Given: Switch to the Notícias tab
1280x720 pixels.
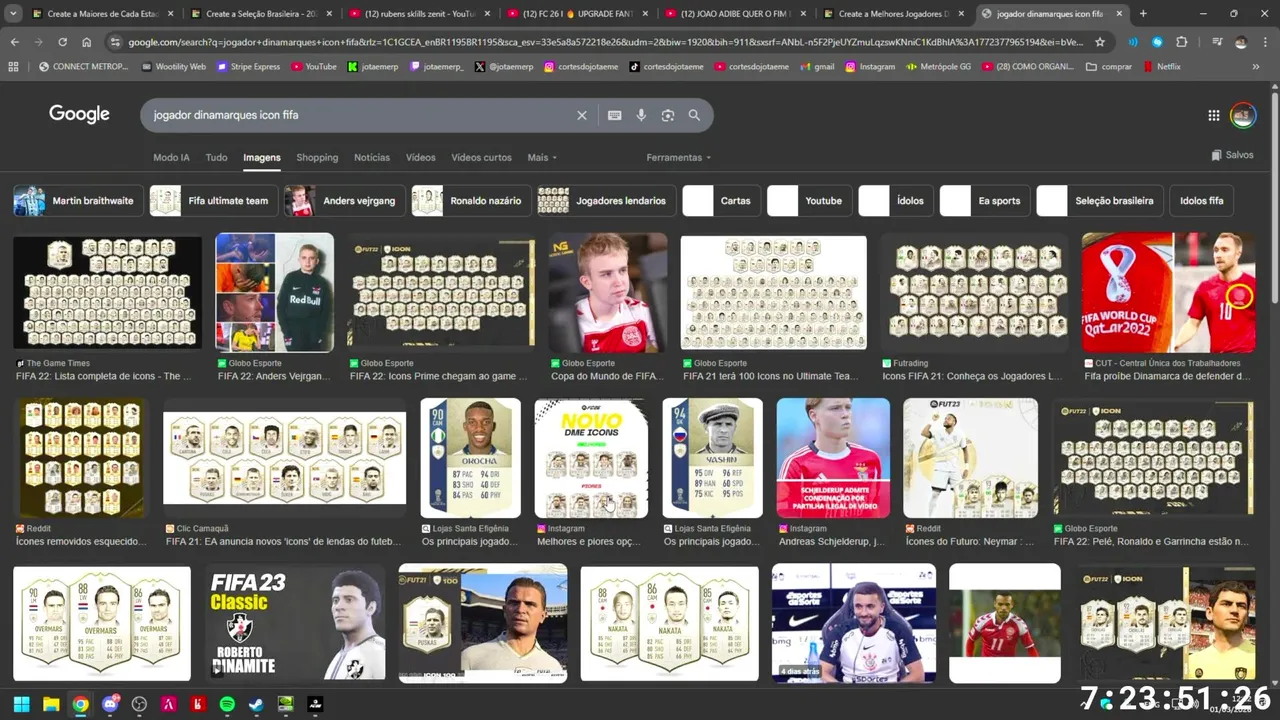Looking at the screenshot, I should click(x=372, y=157).
